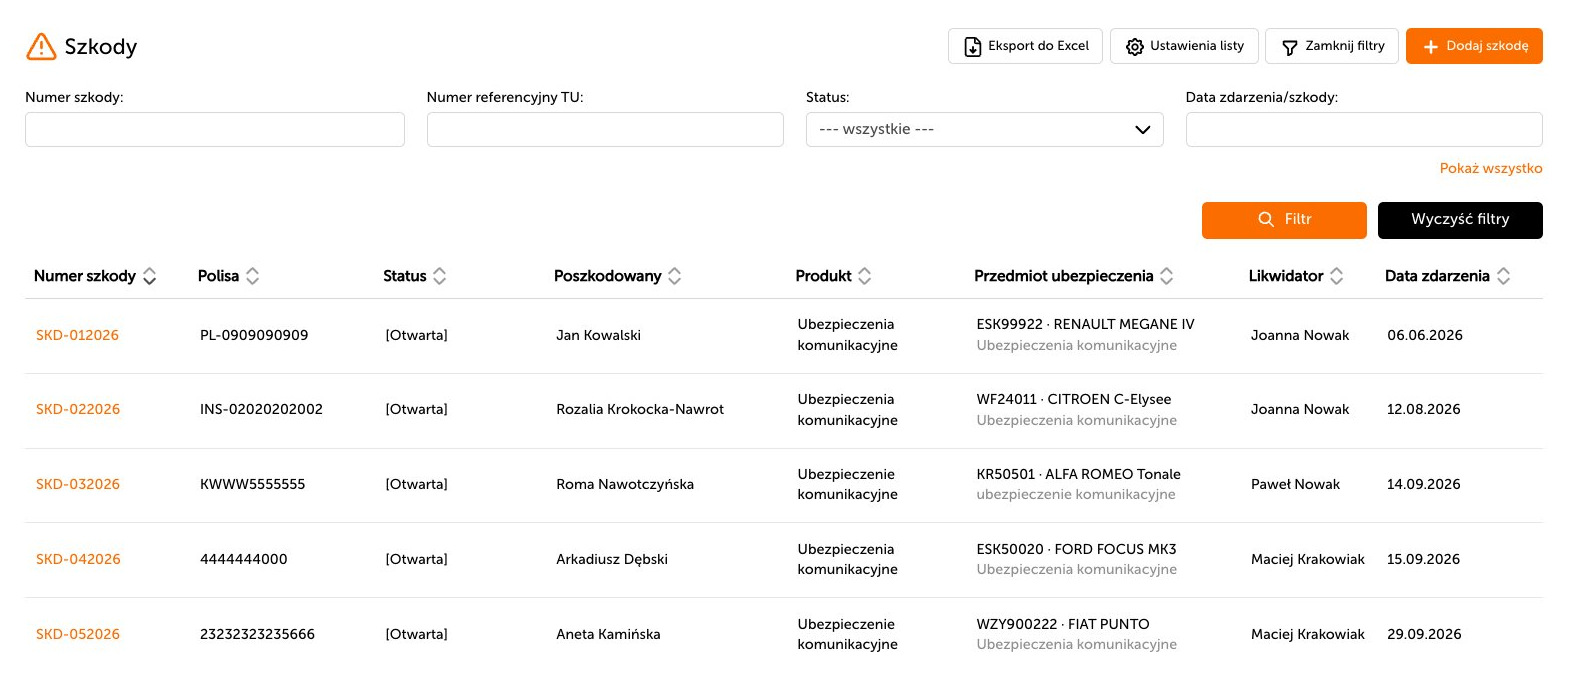Viewport: 1576px width, 686px height.
Task: Click ESK50020 FORD FOCUS MK3 entry
Action: click(1076, 549)
